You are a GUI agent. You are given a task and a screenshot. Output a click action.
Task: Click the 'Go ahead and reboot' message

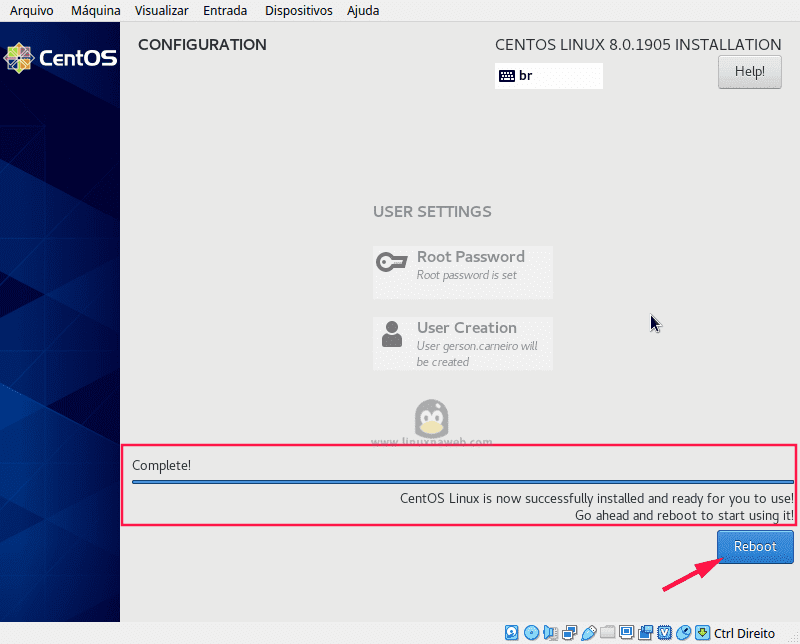coord(684,515)
